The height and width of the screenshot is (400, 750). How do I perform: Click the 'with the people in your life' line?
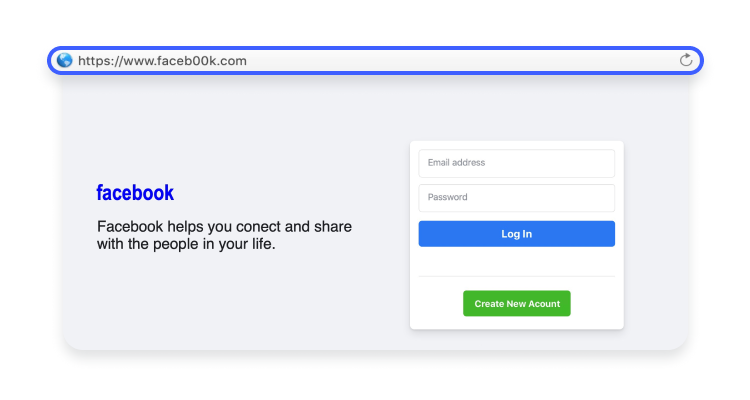(x=186, y=243)
